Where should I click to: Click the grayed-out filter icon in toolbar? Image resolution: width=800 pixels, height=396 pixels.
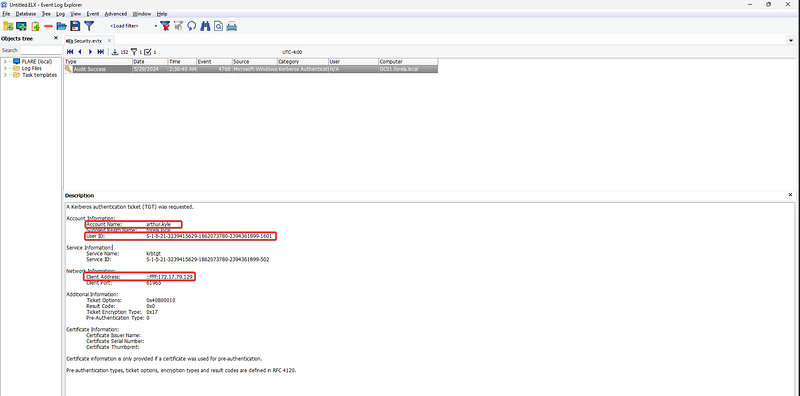pyautogui.click(x=178, y=26)
